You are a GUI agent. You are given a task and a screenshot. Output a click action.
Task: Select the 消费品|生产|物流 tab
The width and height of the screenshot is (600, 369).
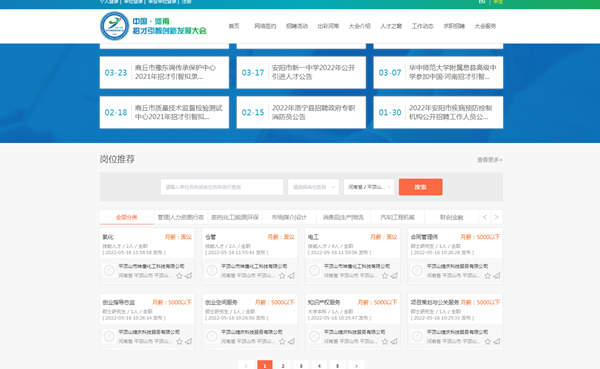tap(343, 217)
